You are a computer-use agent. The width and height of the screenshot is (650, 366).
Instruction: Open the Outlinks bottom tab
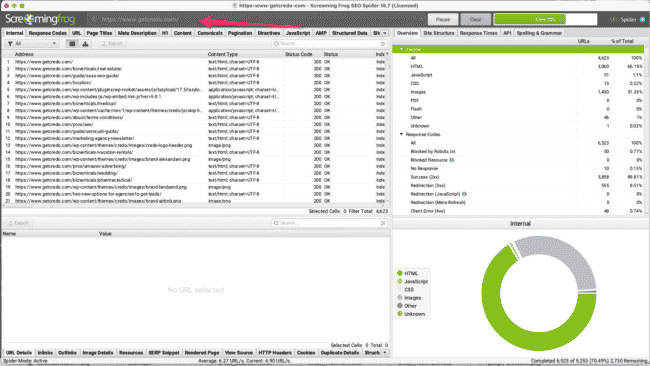68,352
